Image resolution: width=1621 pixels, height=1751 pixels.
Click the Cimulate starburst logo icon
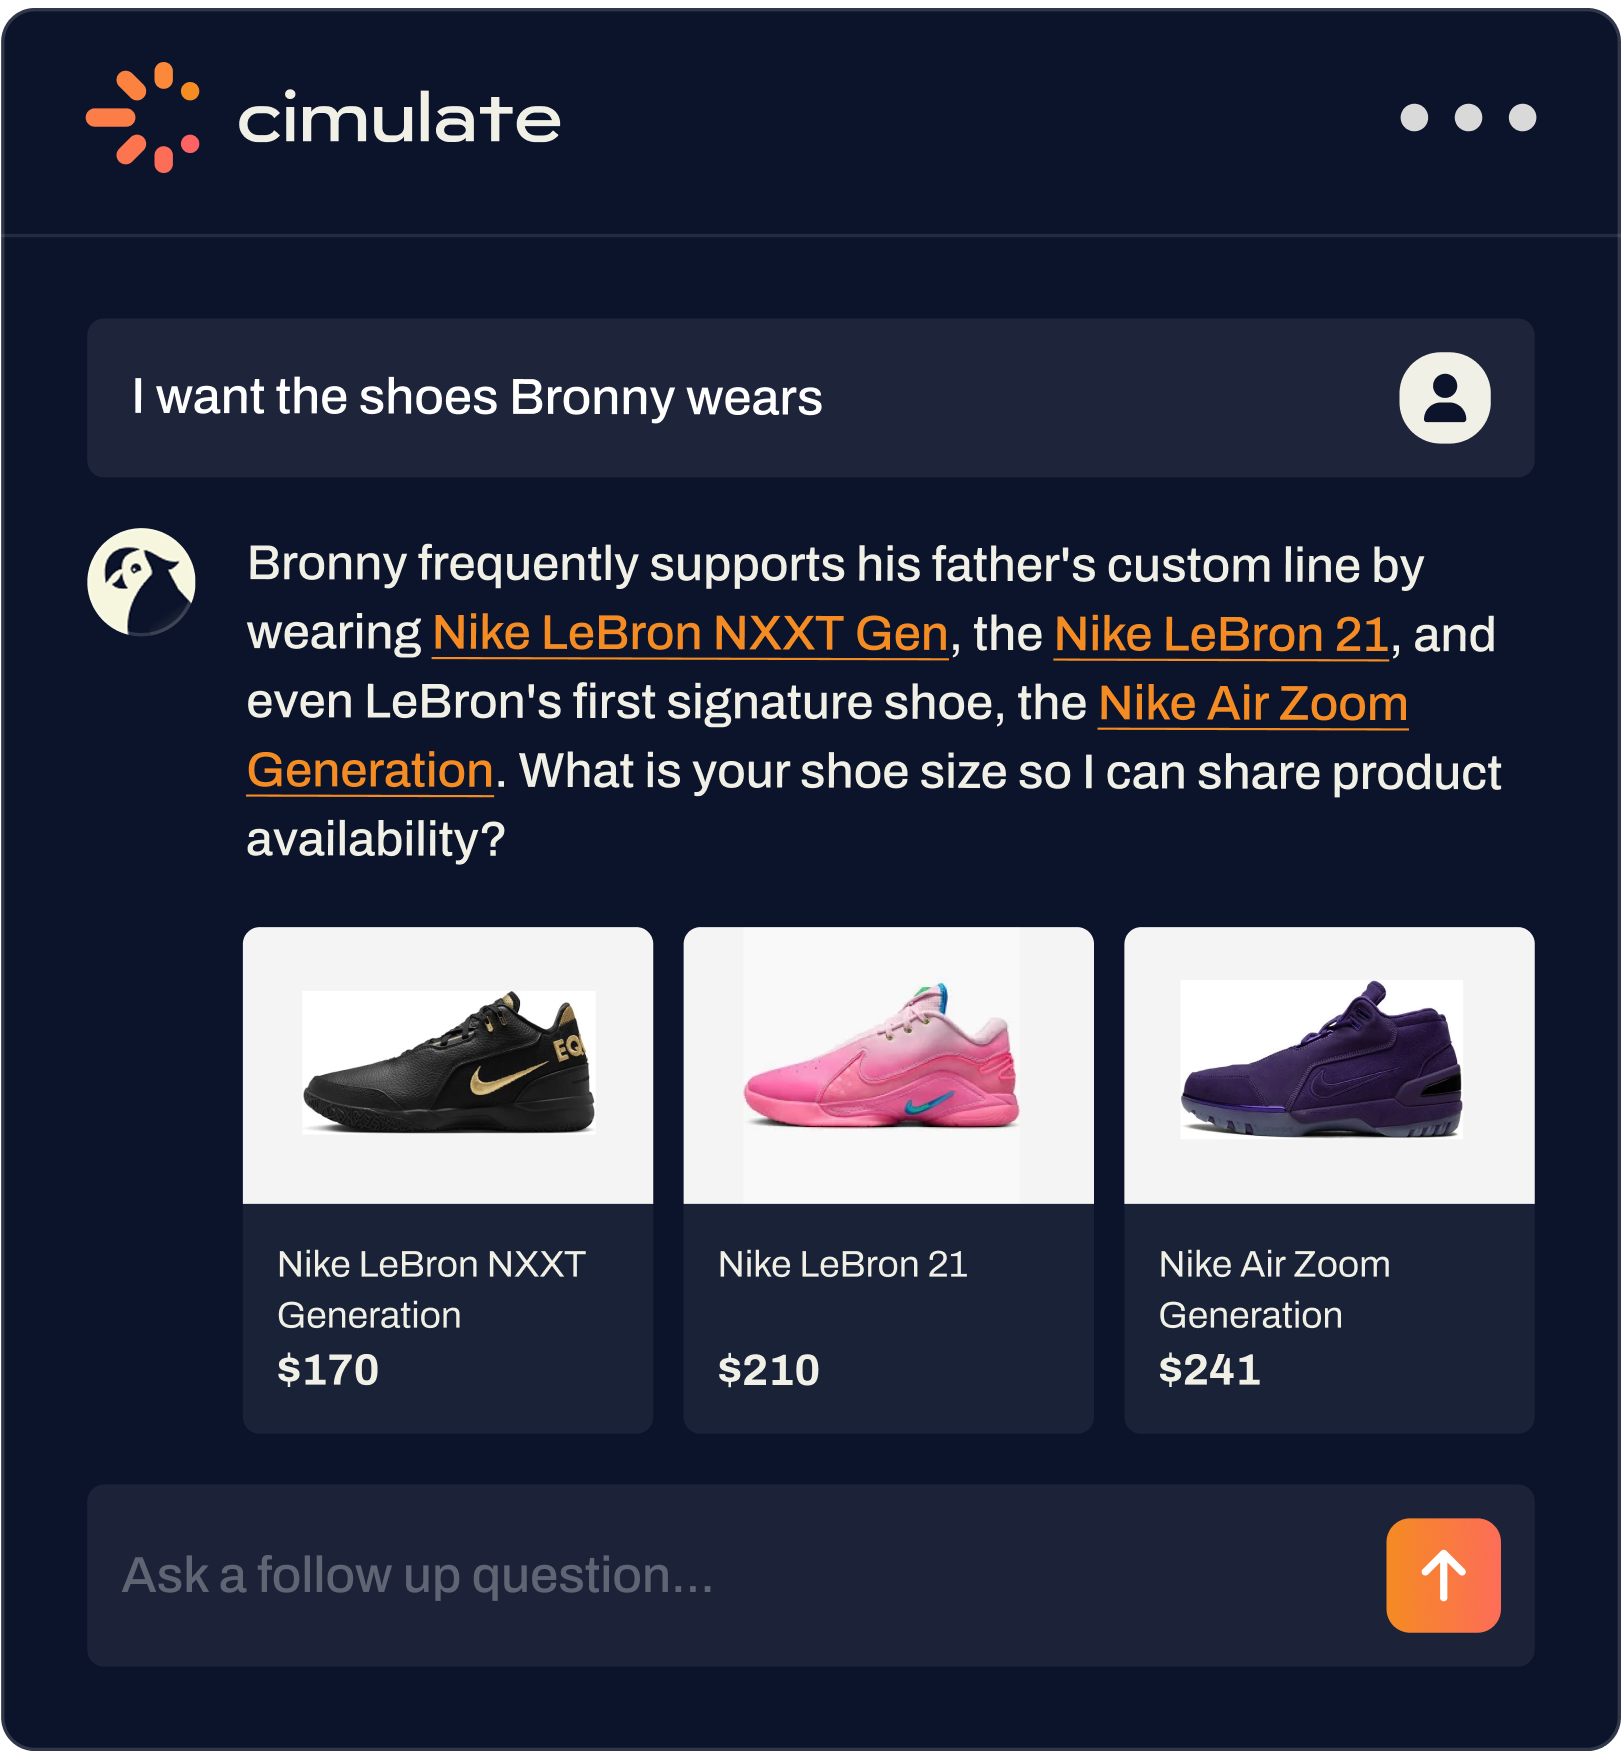[x=142, y=118]
